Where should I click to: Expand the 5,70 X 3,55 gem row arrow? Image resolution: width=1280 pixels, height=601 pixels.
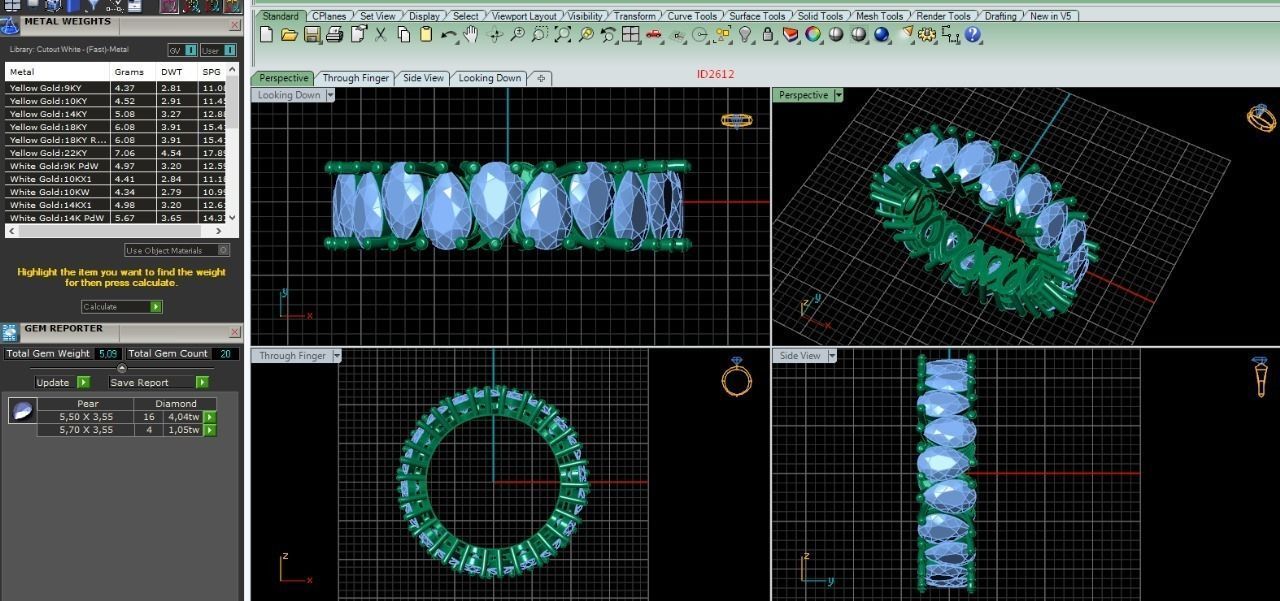click(x=210, y=430)
